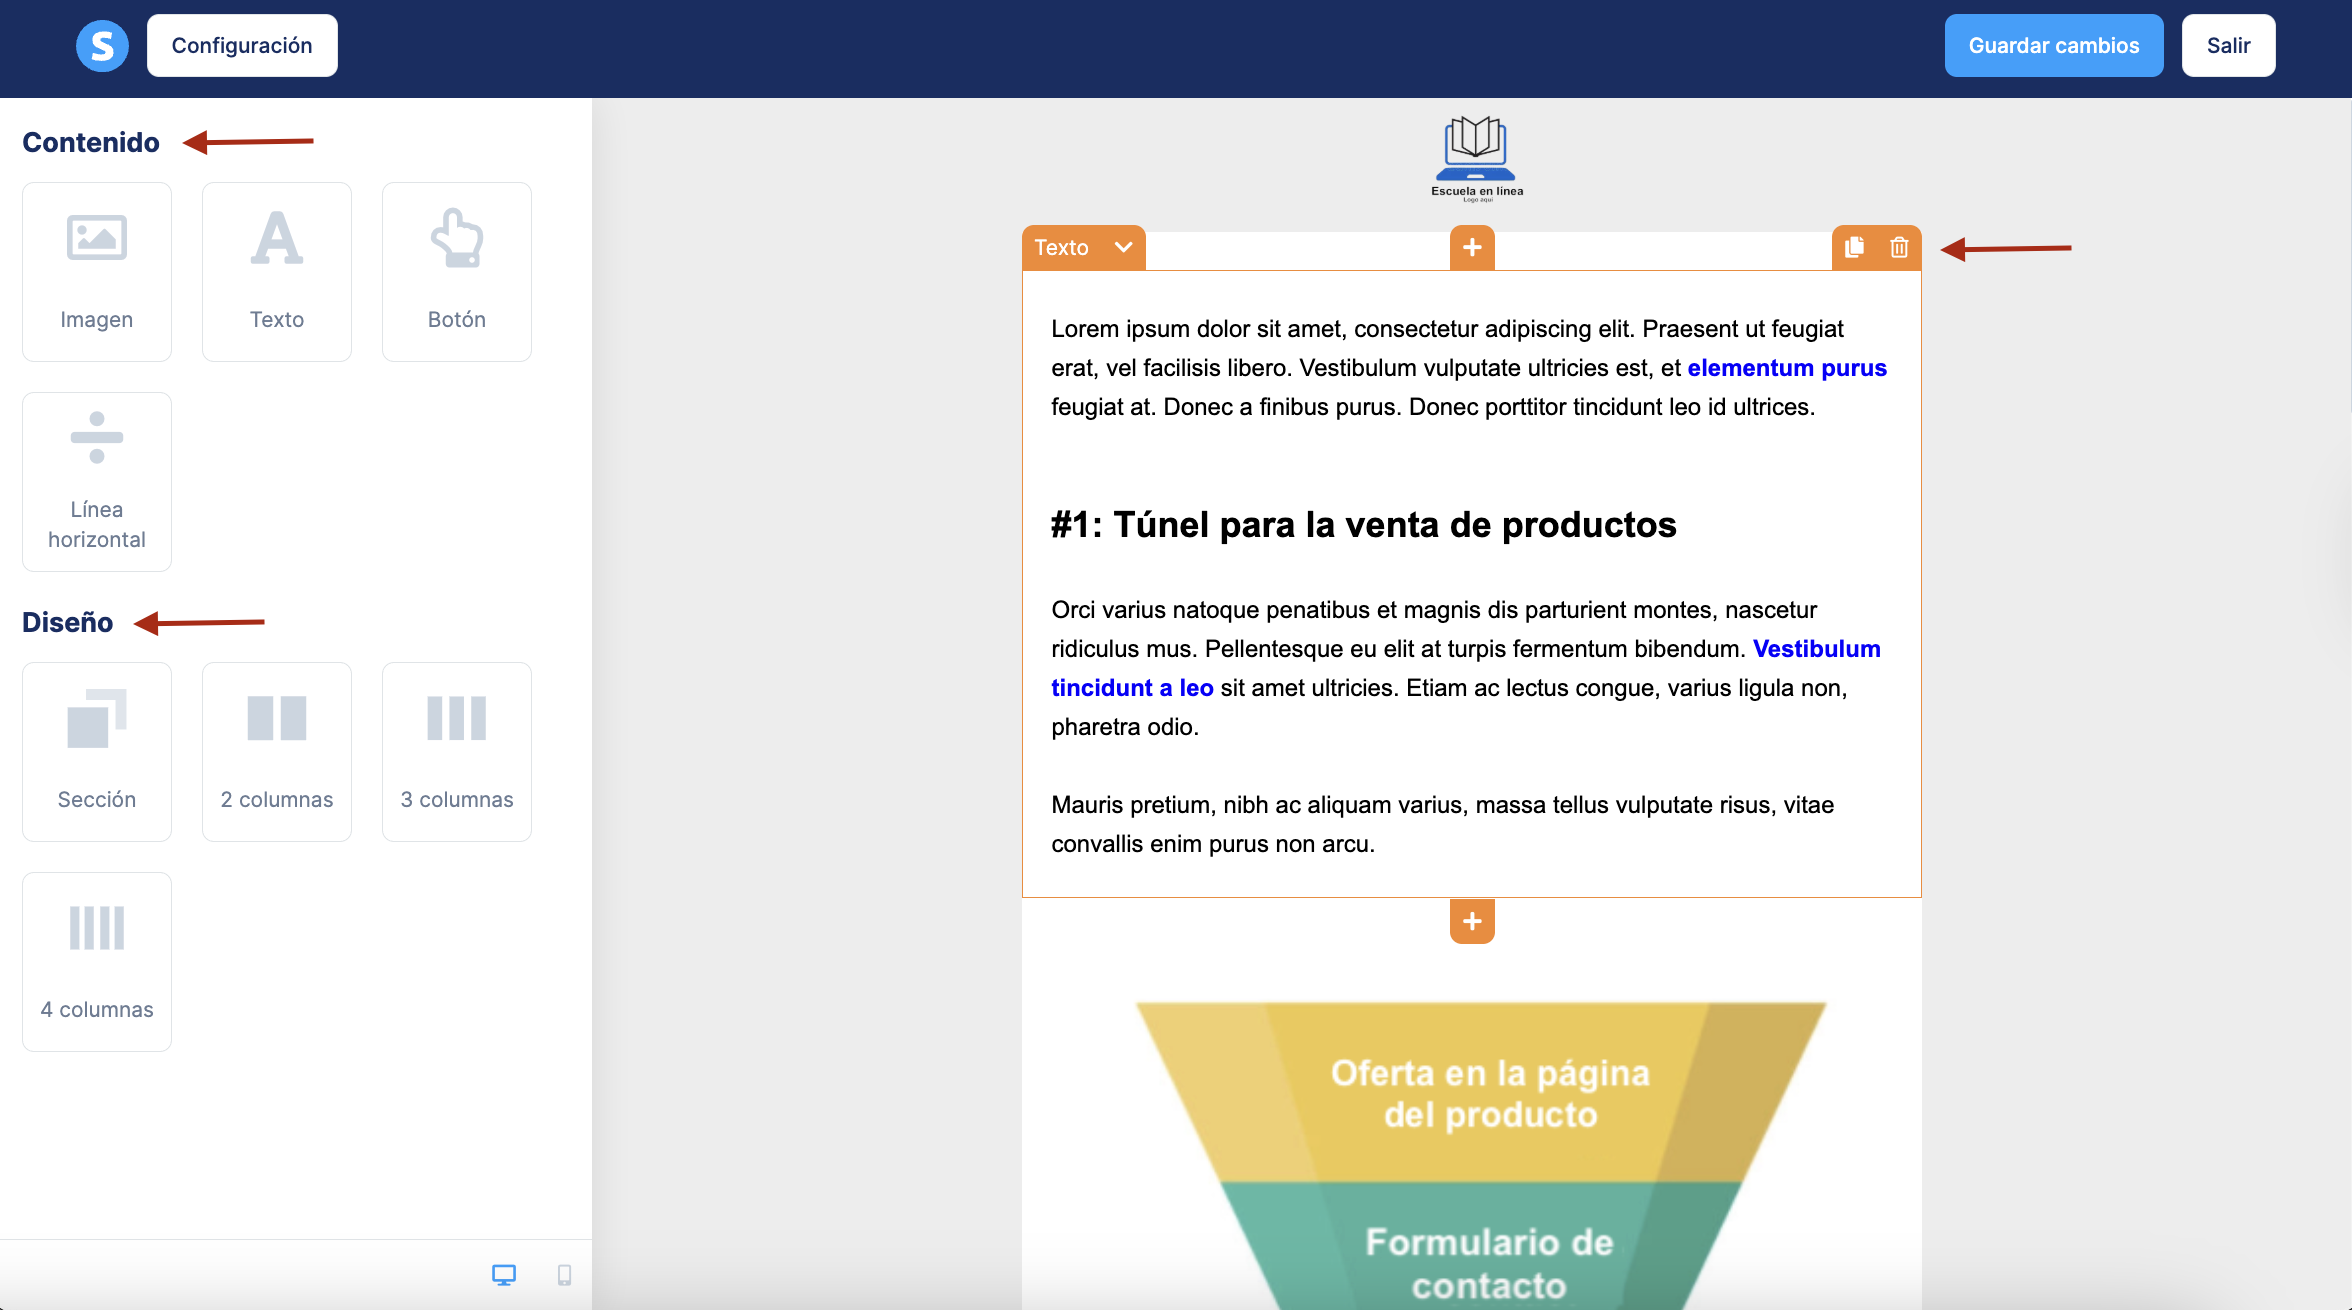The width and height of the screenshot is (2352, 1310).
Task: Open the Configuración menu
Action: tap(242, 46)
